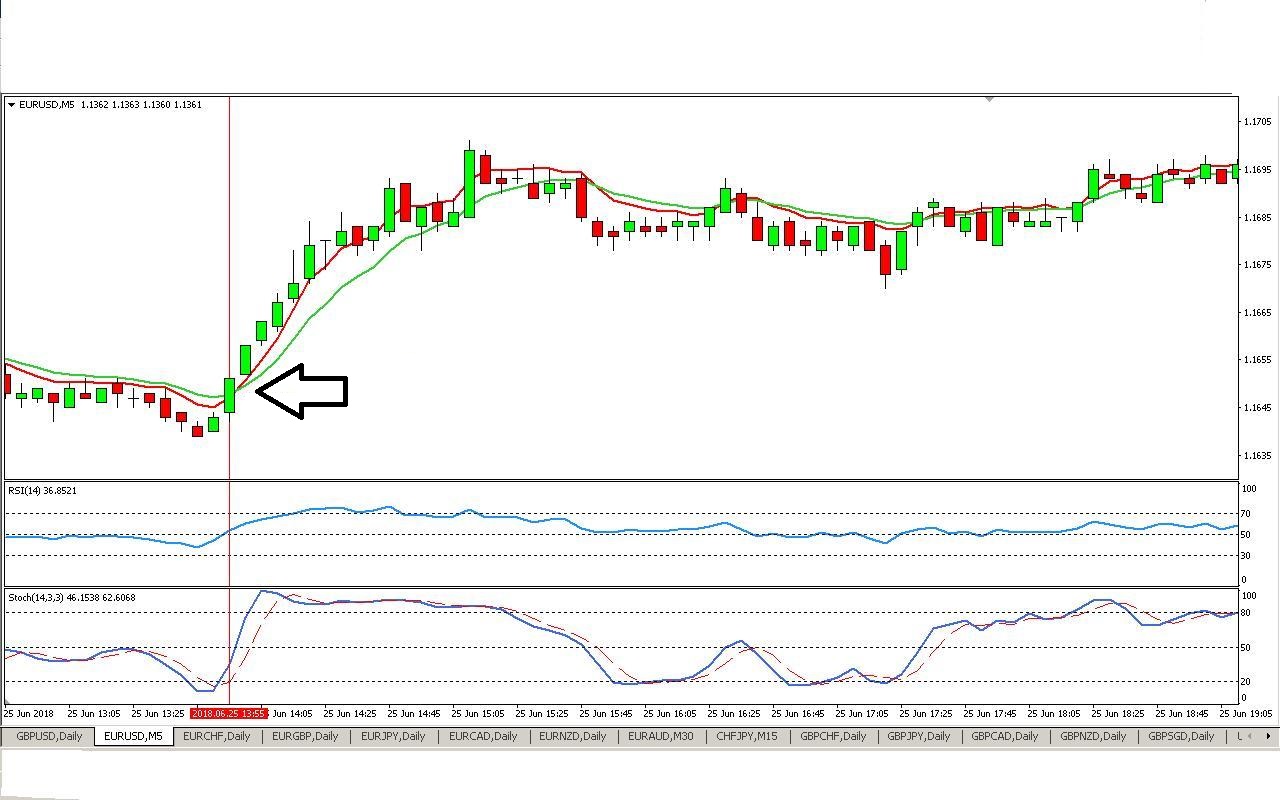
Task: Click the RSI(14) 36.8521 indicator label
Action: [43, 490]
